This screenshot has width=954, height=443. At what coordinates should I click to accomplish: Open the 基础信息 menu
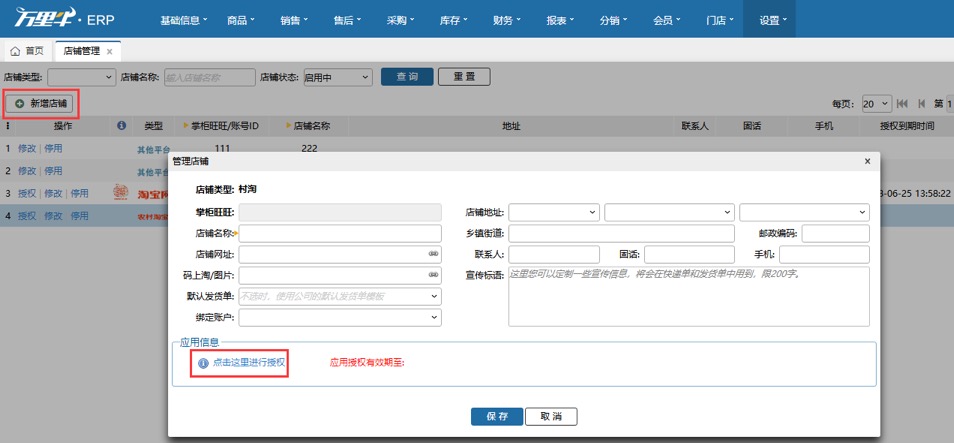point(184,19)
